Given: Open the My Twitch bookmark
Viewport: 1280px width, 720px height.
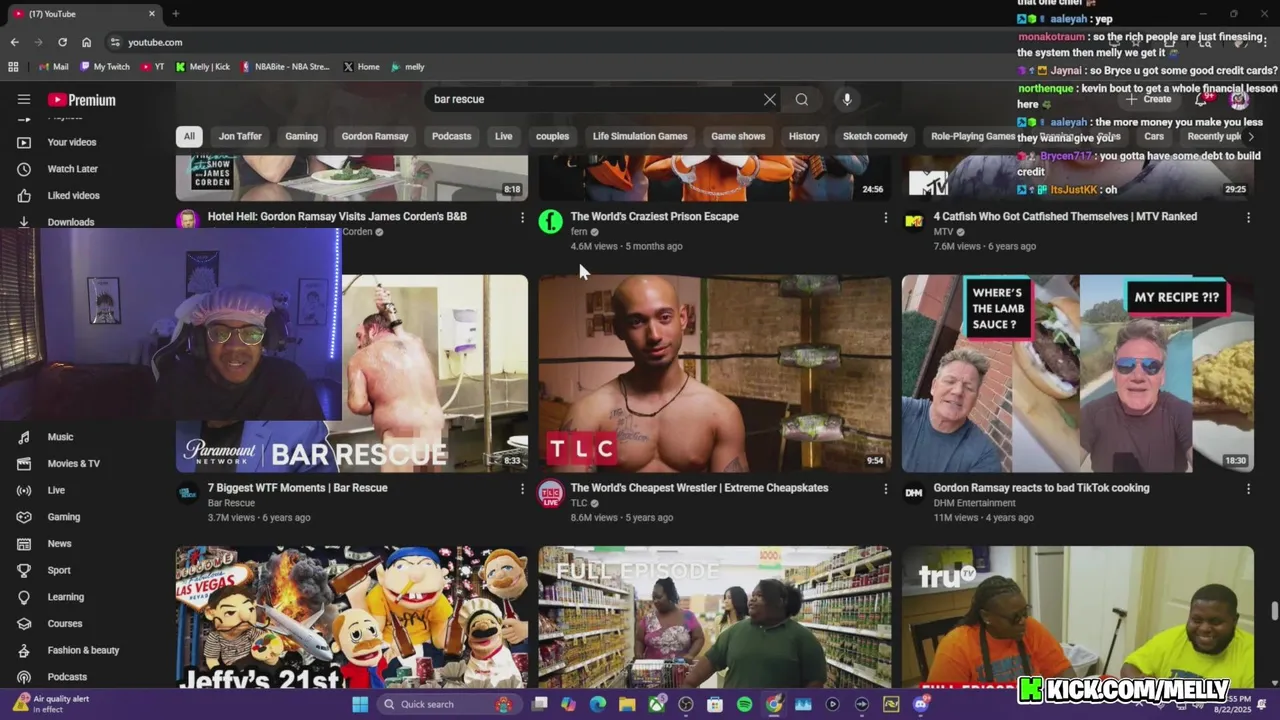Looking at the screenshot, I should click(104, 67).
